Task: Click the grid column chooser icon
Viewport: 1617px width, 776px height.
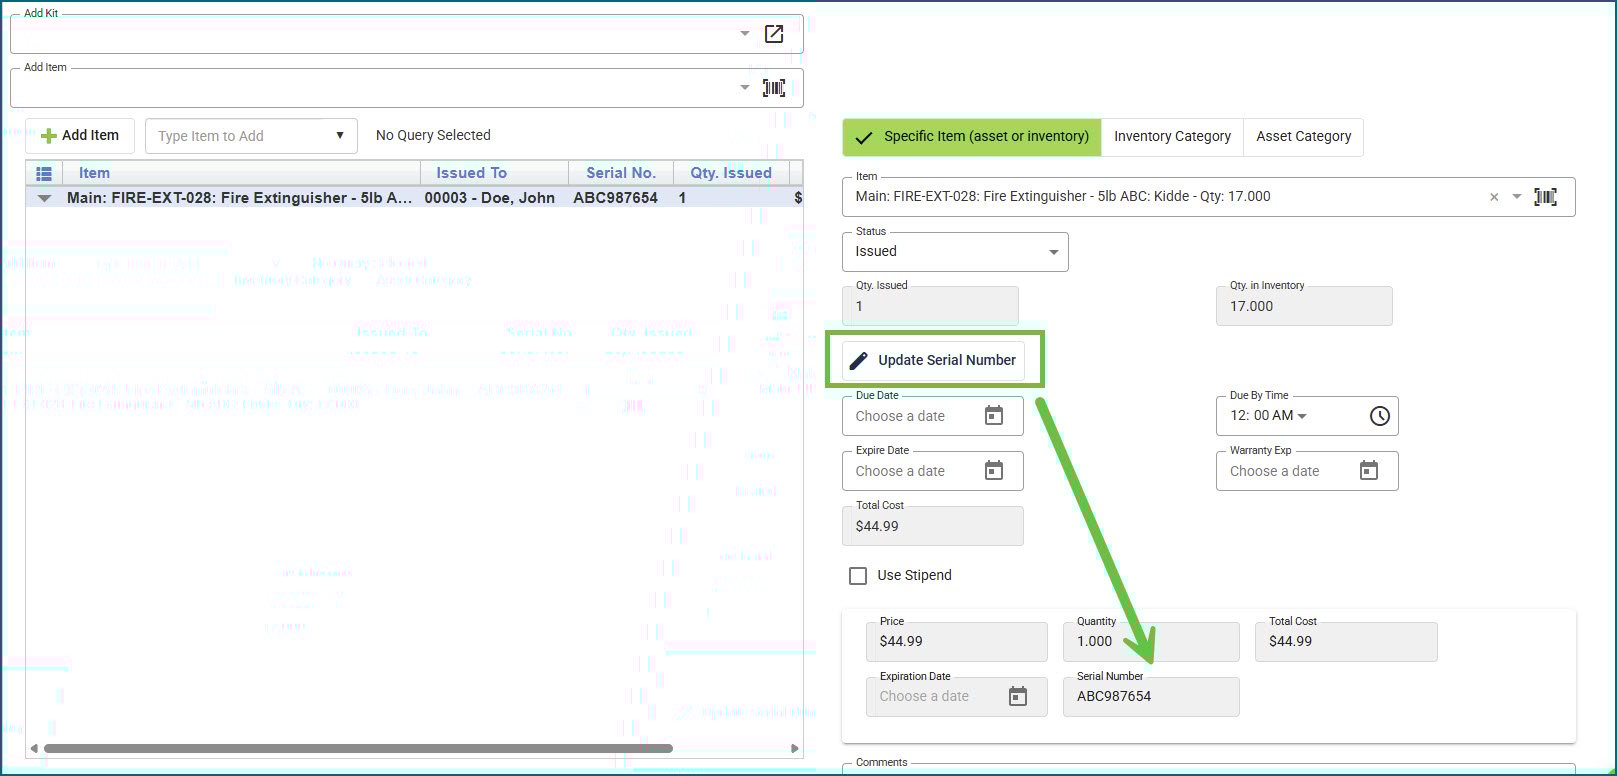Action: tap(44, 173)
